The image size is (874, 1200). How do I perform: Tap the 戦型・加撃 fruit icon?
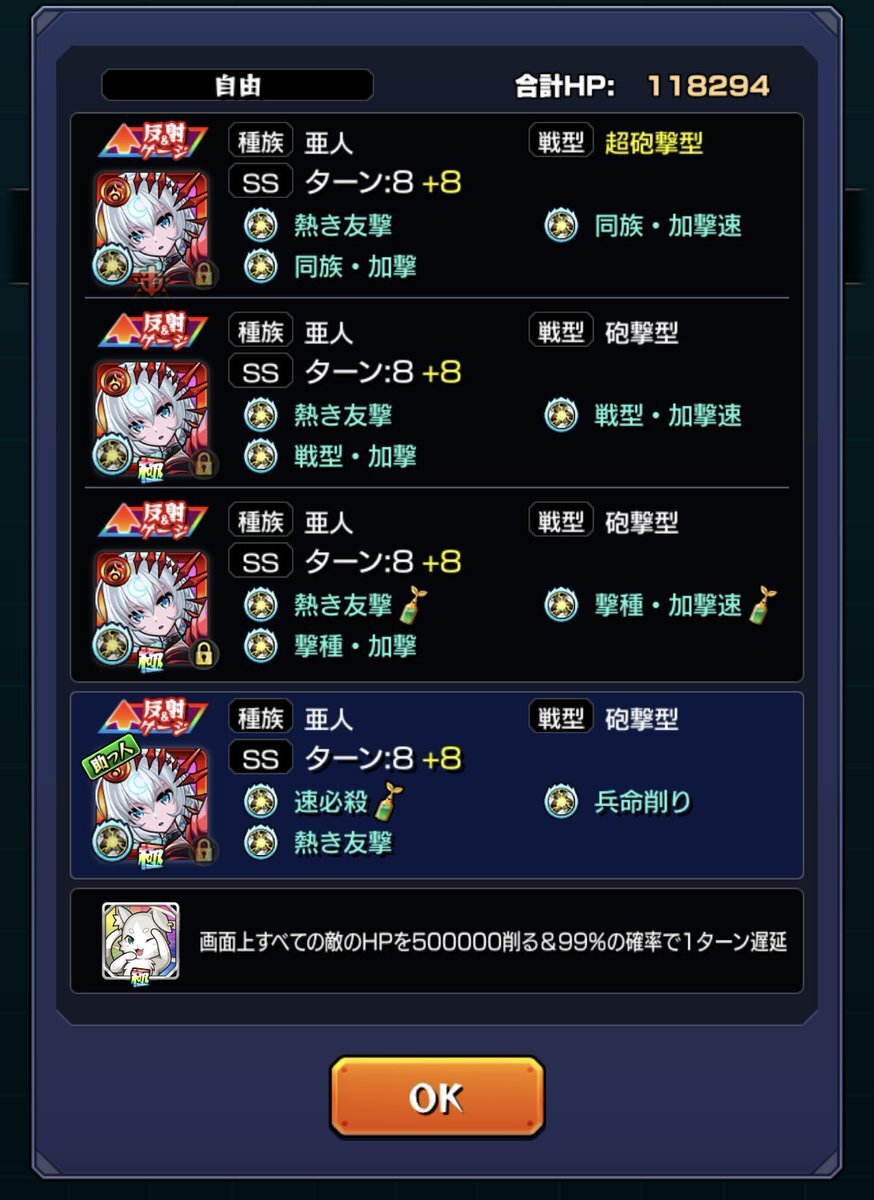pyautogui.click(x=261, y=456)
